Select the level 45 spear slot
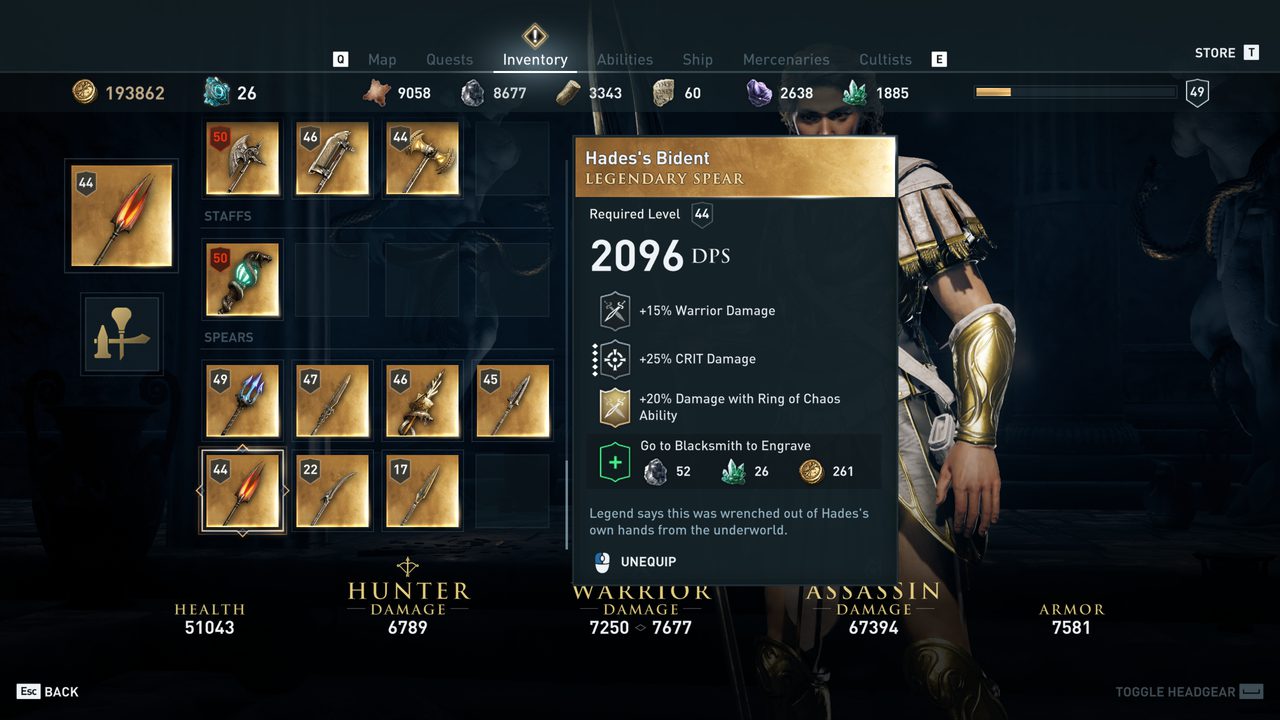The image size is (1280, 720). (512, 401)
